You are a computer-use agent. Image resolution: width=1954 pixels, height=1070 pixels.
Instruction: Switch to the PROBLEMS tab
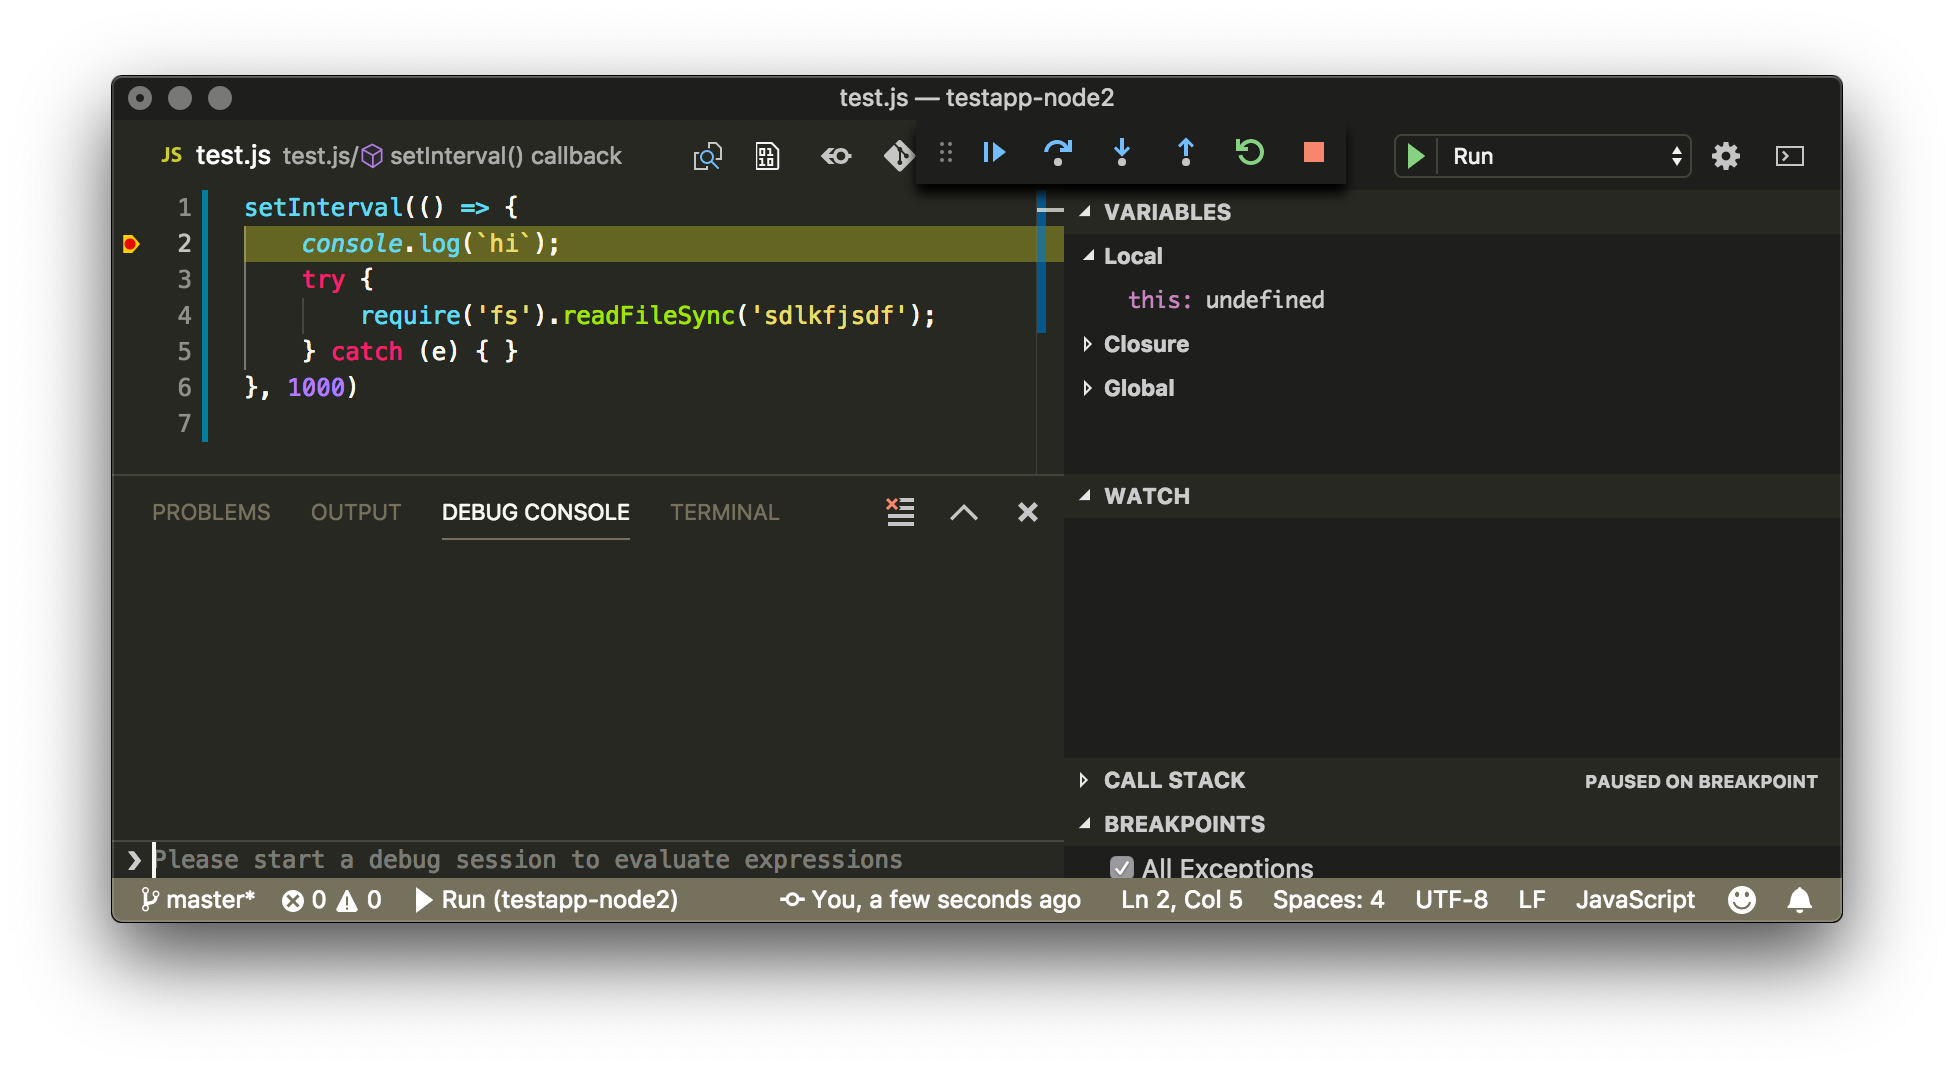(x=211, y=512)
